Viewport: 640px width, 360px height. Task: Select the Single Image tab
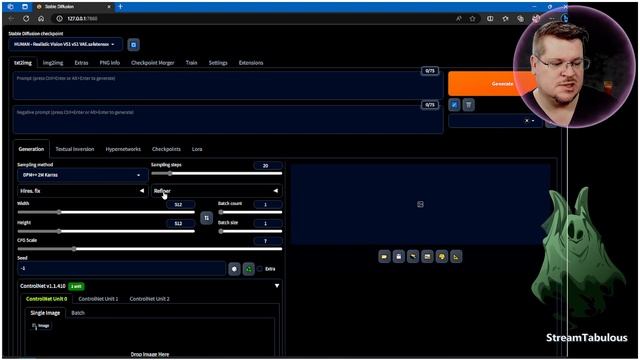[45, 313]
